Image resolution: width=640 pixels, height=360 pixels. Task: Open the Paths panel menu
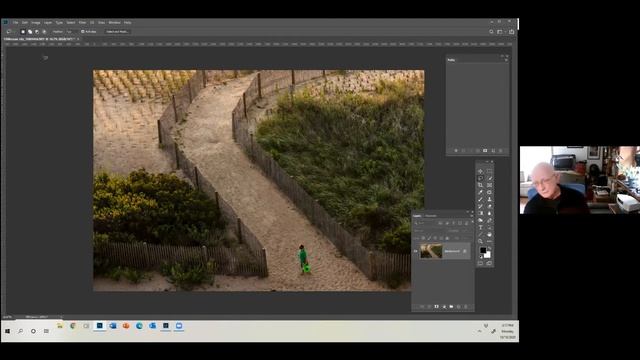coord(506,60)
